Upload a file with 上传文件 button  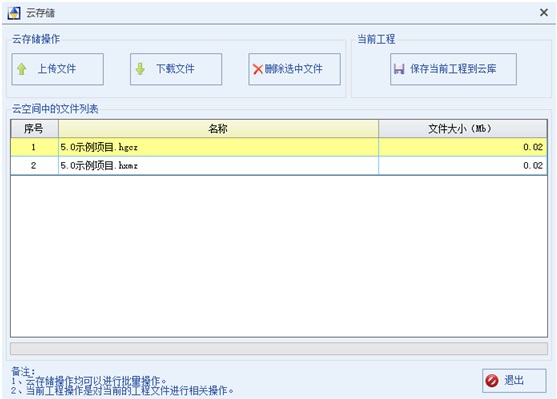58,69
